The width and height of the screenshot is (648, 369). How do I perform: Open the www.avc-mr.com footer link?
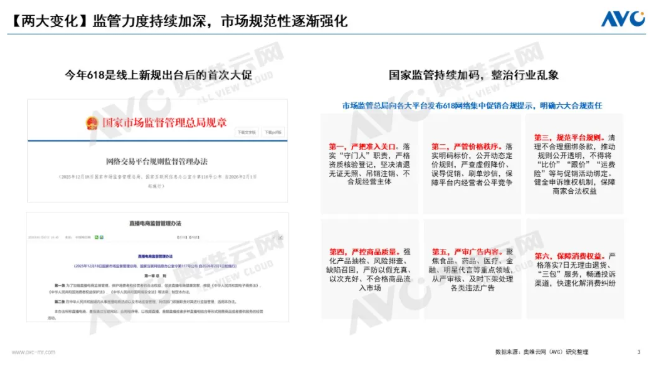point(33,352)
